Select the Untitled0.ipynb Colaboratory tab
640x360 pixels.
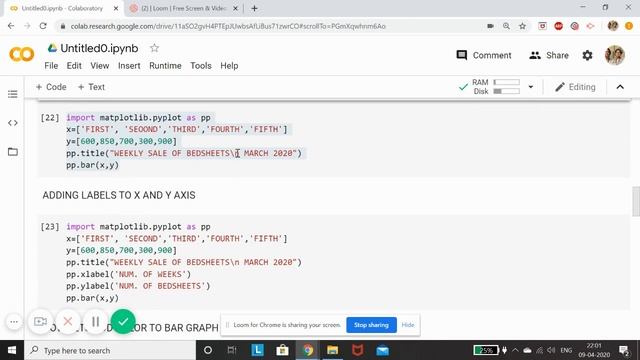pyautogui.click(x=62, y=8)
